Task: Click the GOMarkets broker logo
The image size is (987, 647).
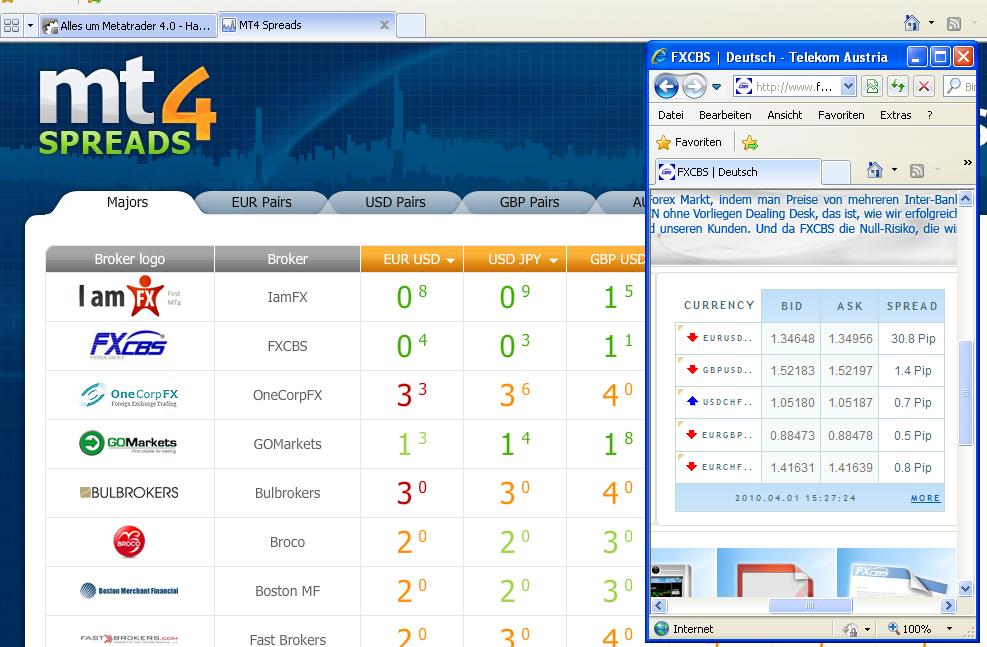Action: tap(129, 443)
